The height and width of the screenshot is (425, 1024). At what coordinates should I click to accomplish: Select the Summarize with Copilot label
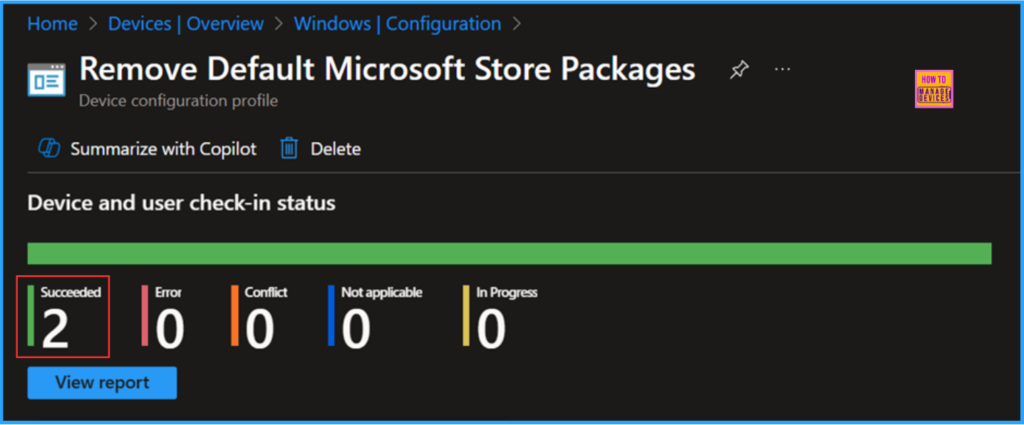point(163,149)
